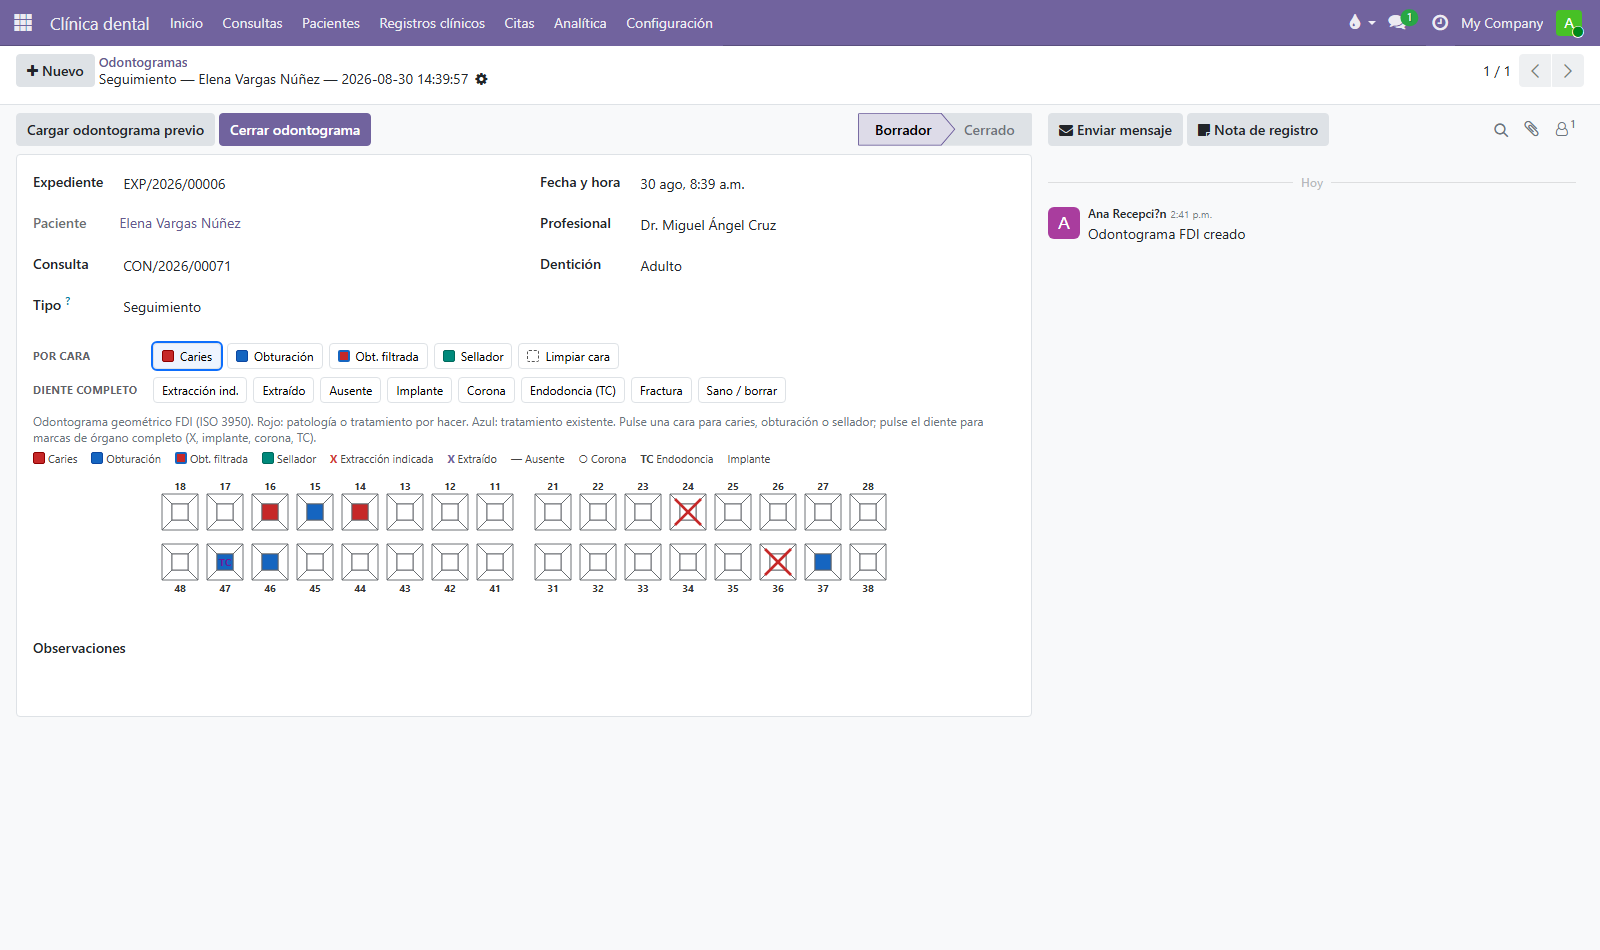Image resolution: width=1600 pixels, height=950 pixels.
Task: Open the Pacientes menu
Action: 331,23
